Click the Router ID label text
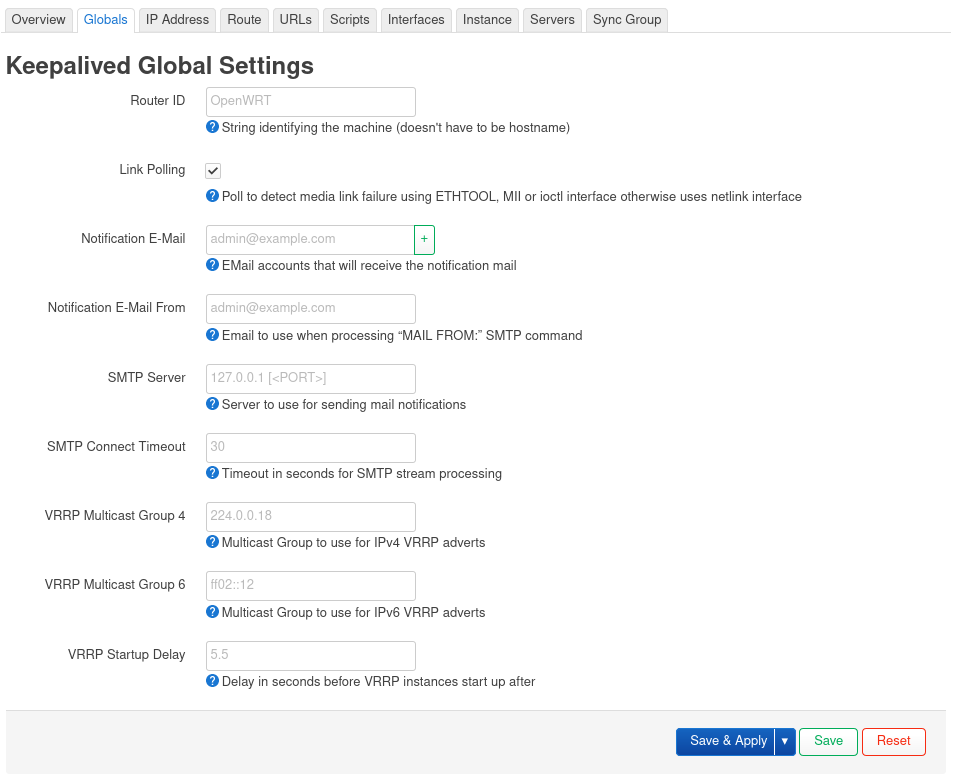The image size is (954, 783). click(x=158, y=100)
